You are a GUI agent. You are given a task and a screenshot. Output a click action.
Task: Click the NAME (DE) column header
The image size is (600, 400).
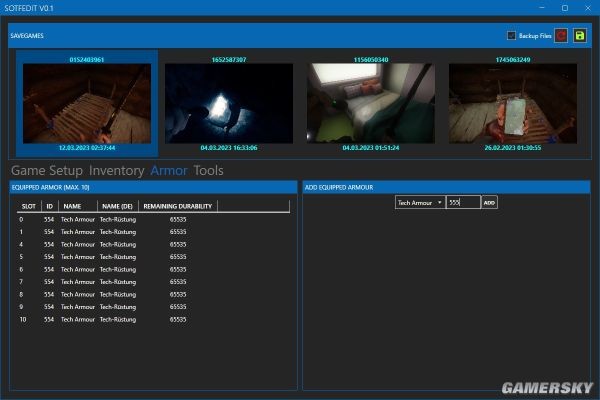coord(118,206)
